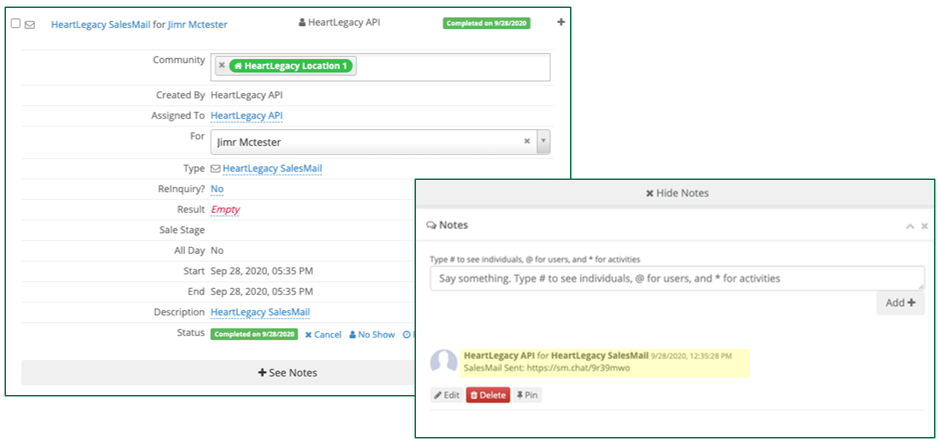Collapse notes with Hide Notes bar

point(677,193)
